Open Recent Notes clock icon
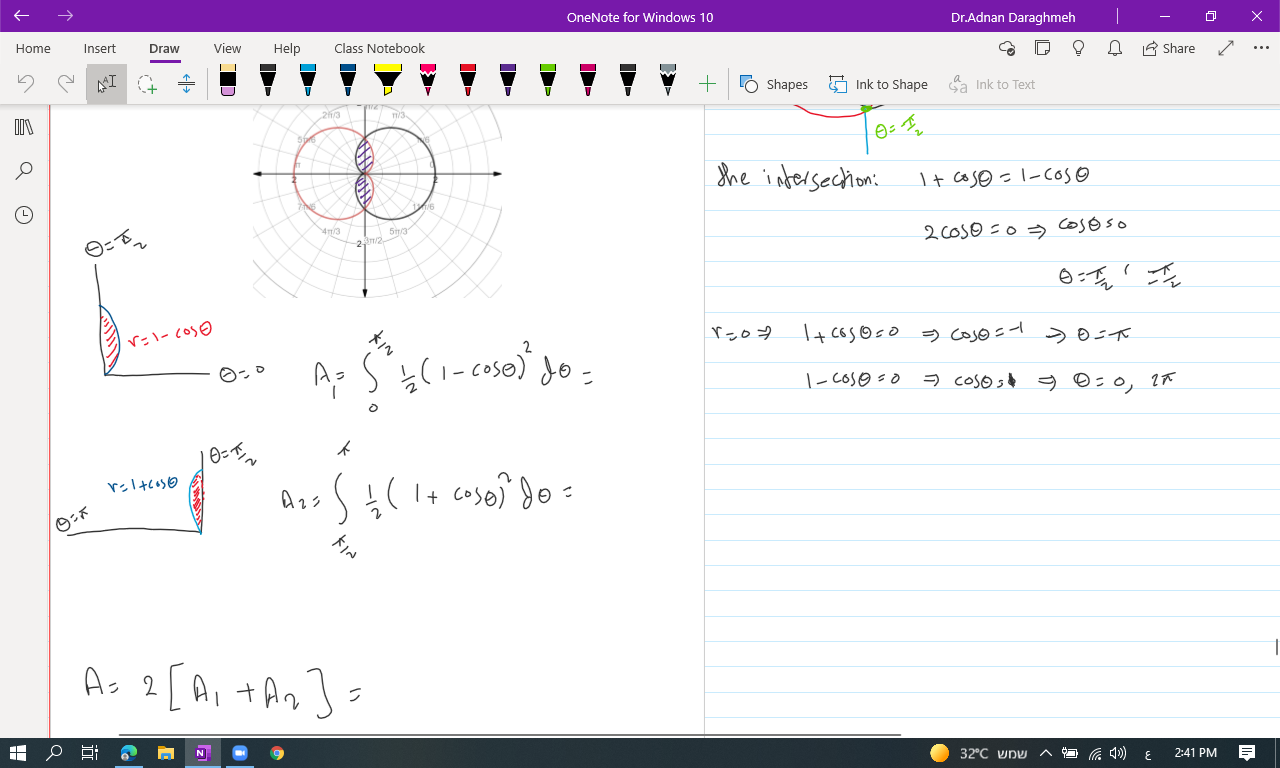Screen dimensions: 1280x768 [24, 215]
